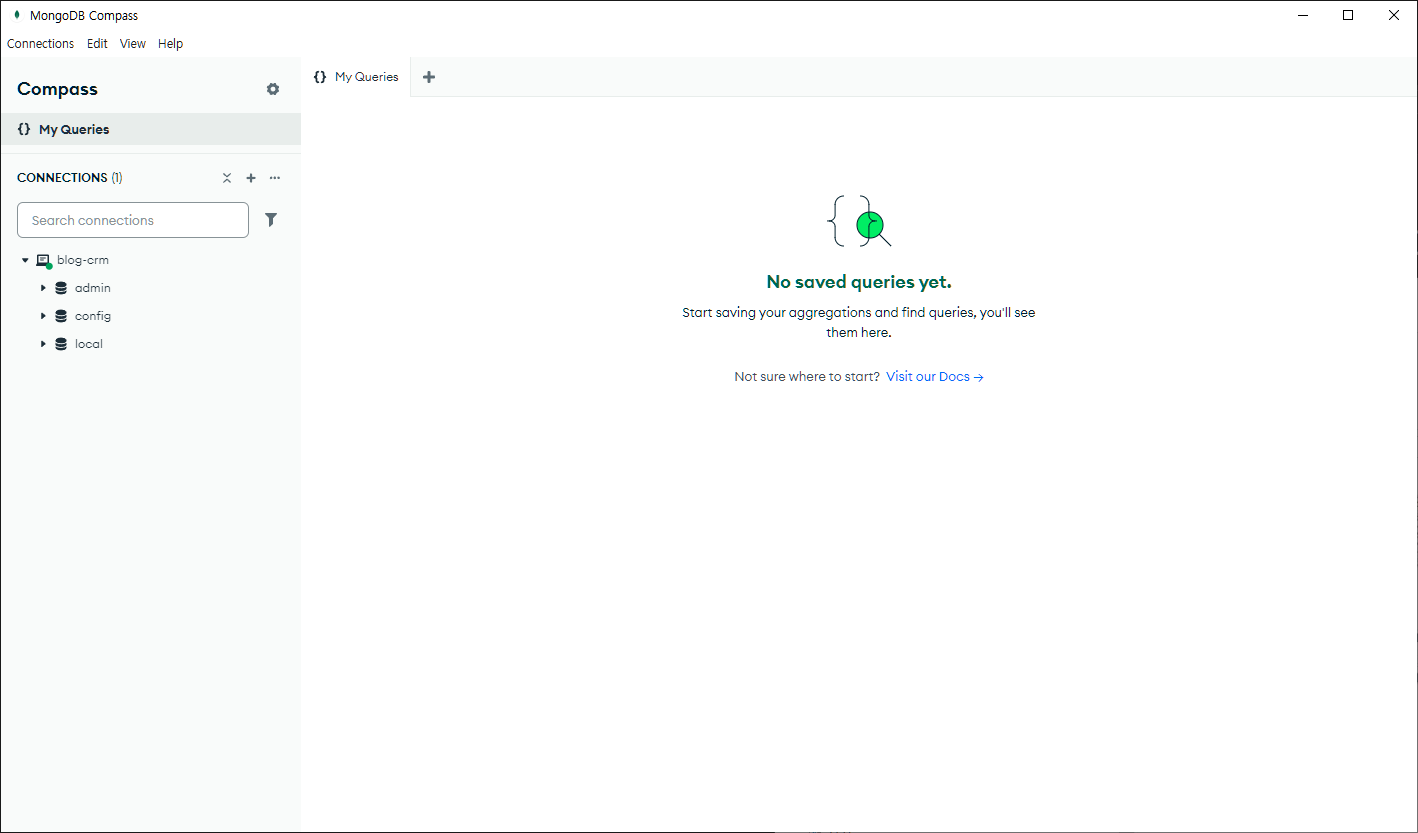Viewport: 1418px width, 833px height.
Task: Minimize the MongoDB Compass window
Action: coord(1303,15)
